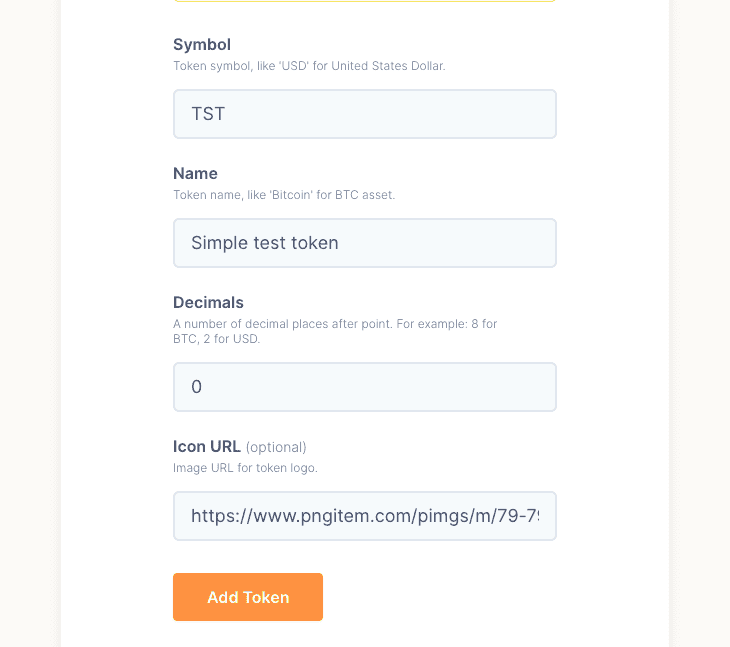The image size is (730, 647).
Task: Click the bold Name field label
Action: click(195, 174)
